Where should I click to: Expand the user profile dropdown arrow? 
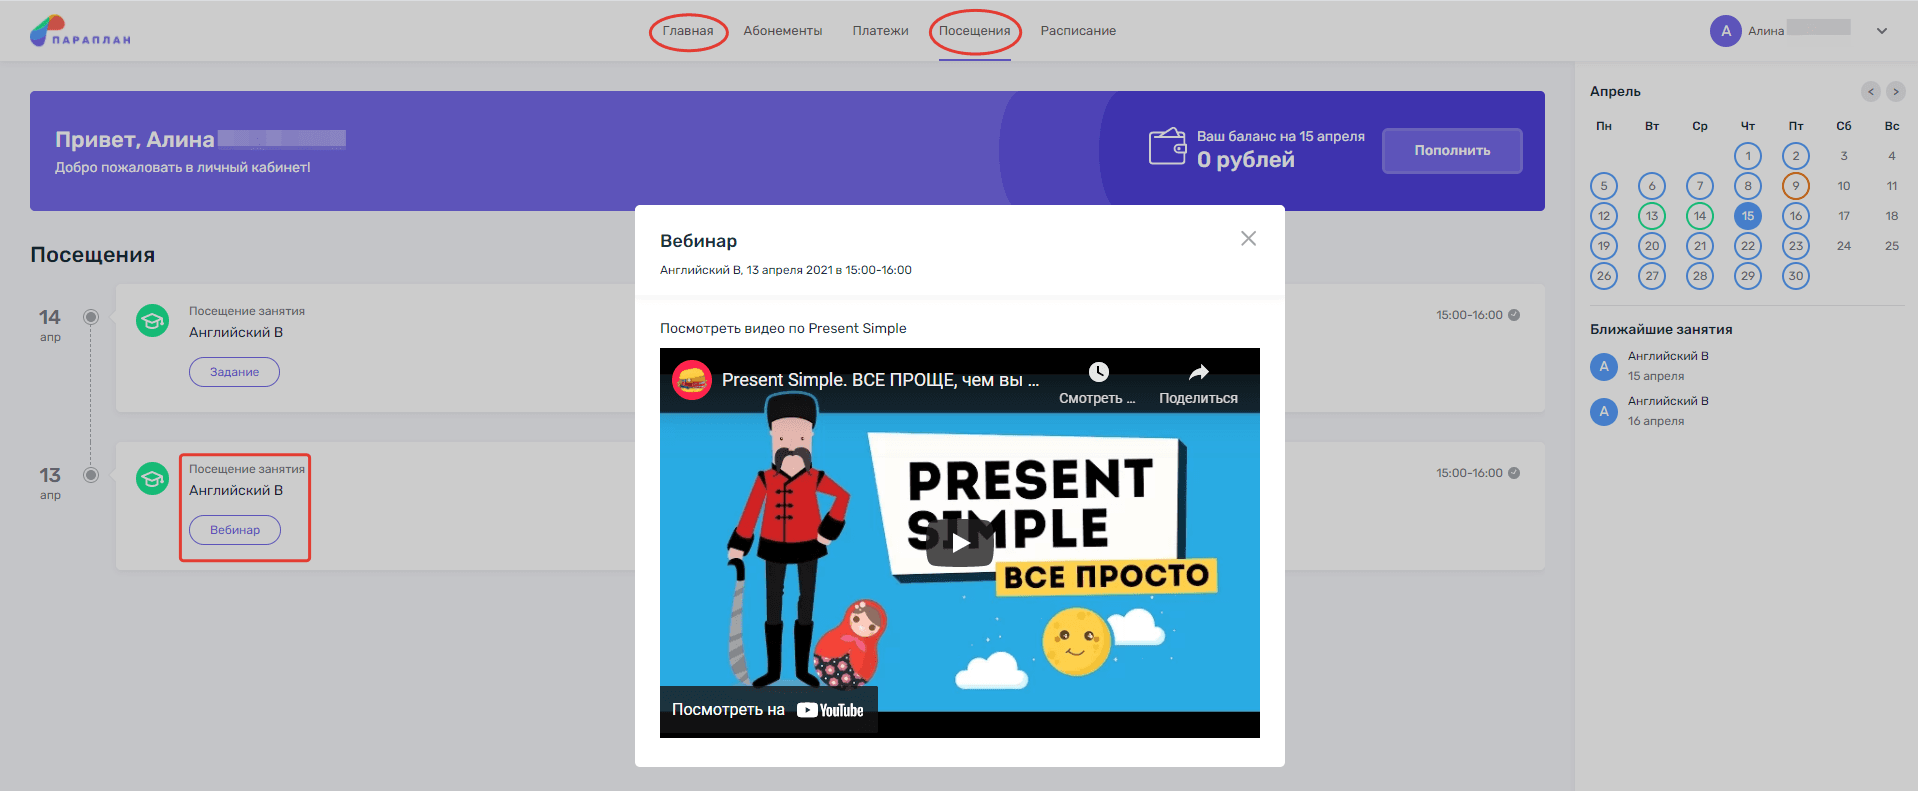[x=1882, y=31]
